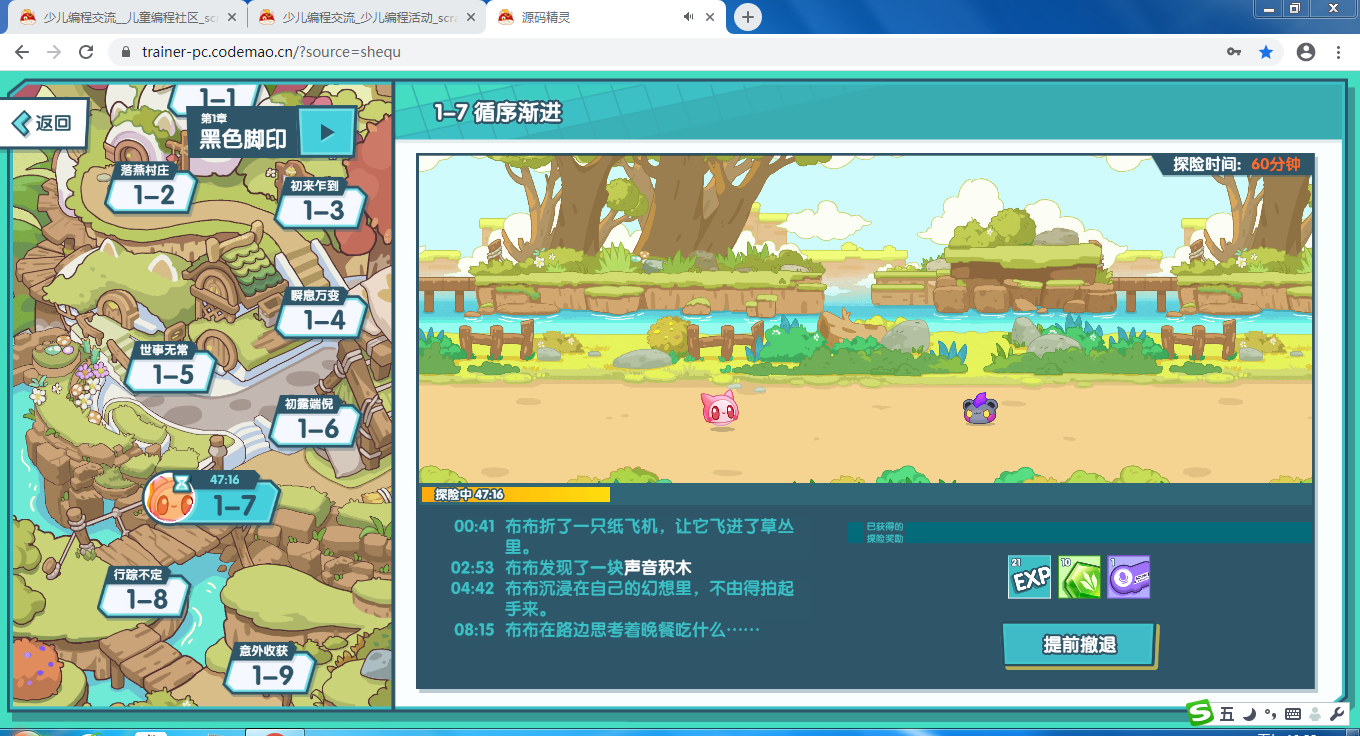Open the Chrome profile account icon
Image resolution: width=1360 pixels, height=736 pixels.
[x=1306, y=52]
